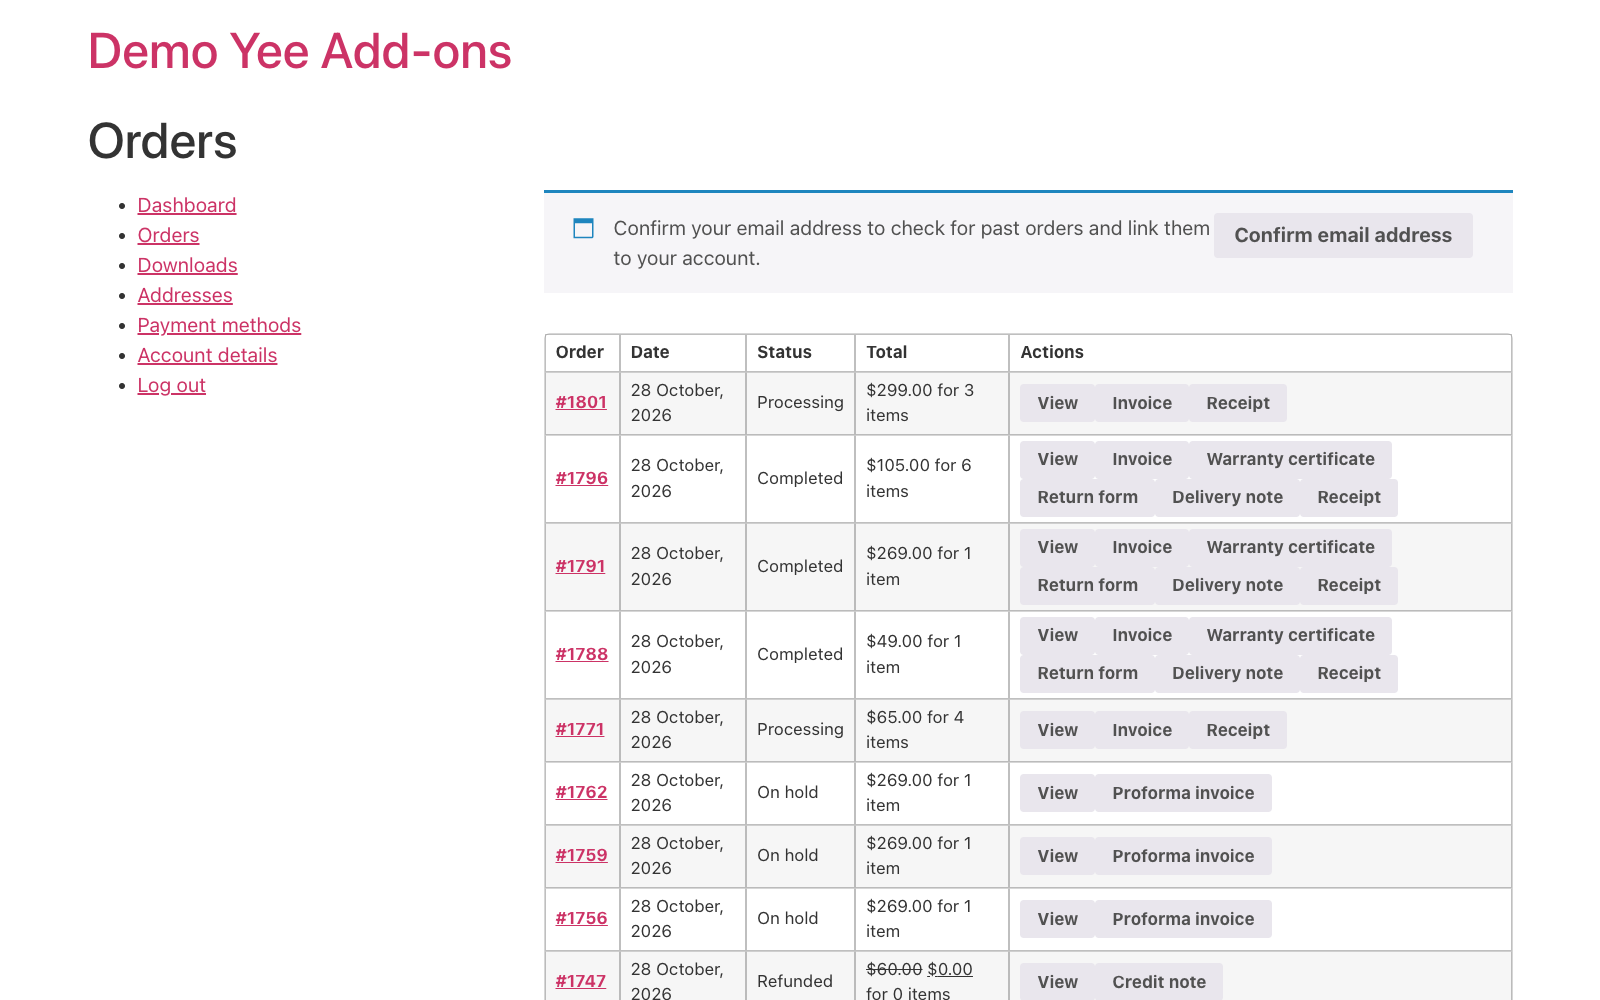Open Delivery note for order #1796

[1227, 497]
